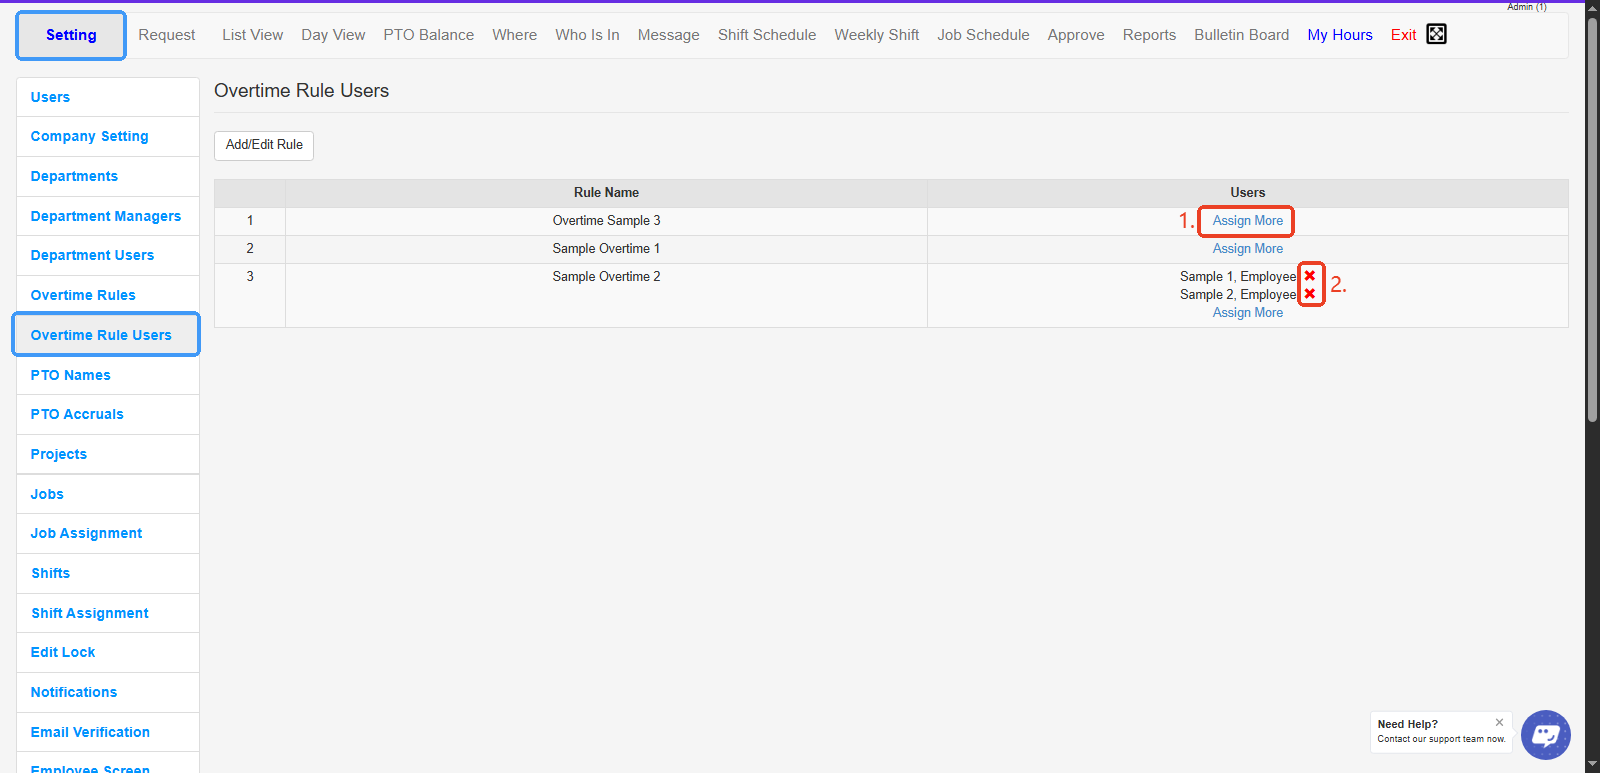Viewport: 1600px width, 773px height.
Task: Click the page vertical scrollbar
Action: (x=1592, y=300)
